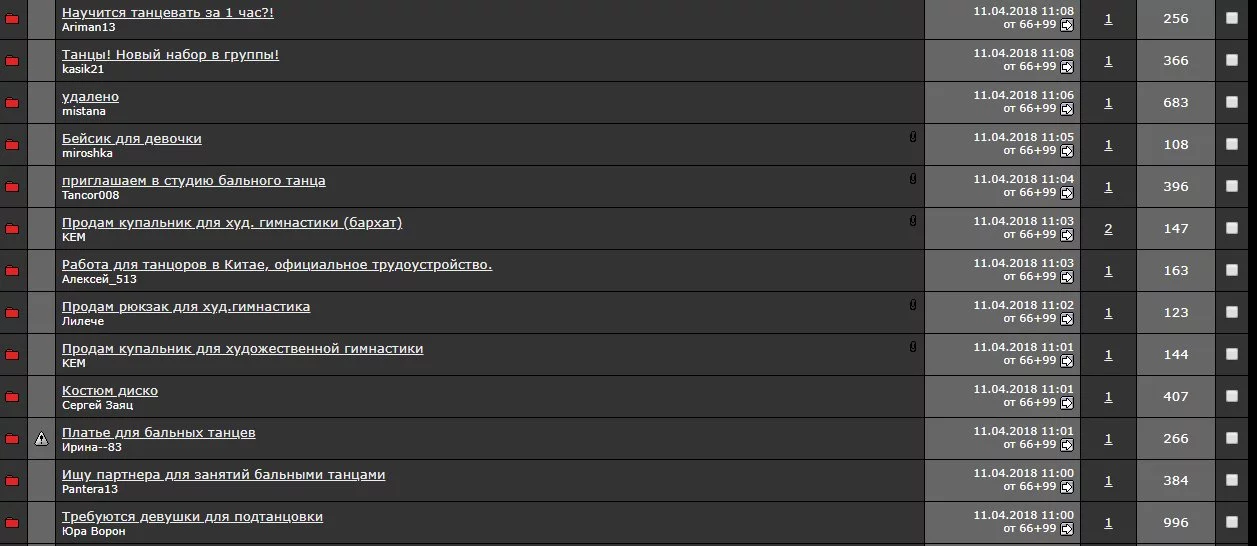Jump to last post of Костюм диско
The width and height of the screenshot is (1257, 546).
point(1067,403)
